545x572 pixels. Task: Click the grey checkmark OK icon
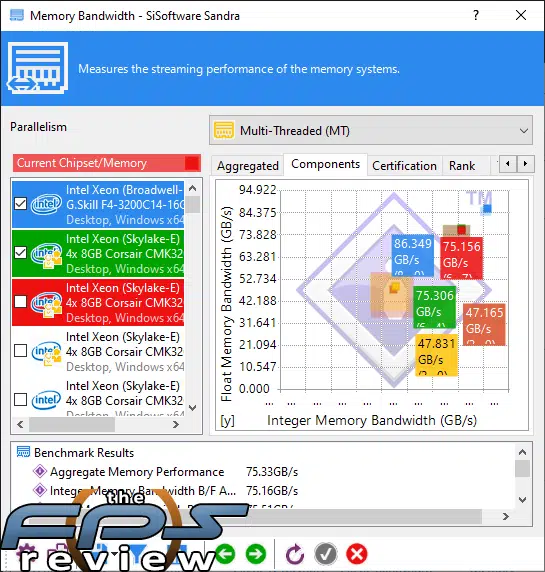pos(326,554)
